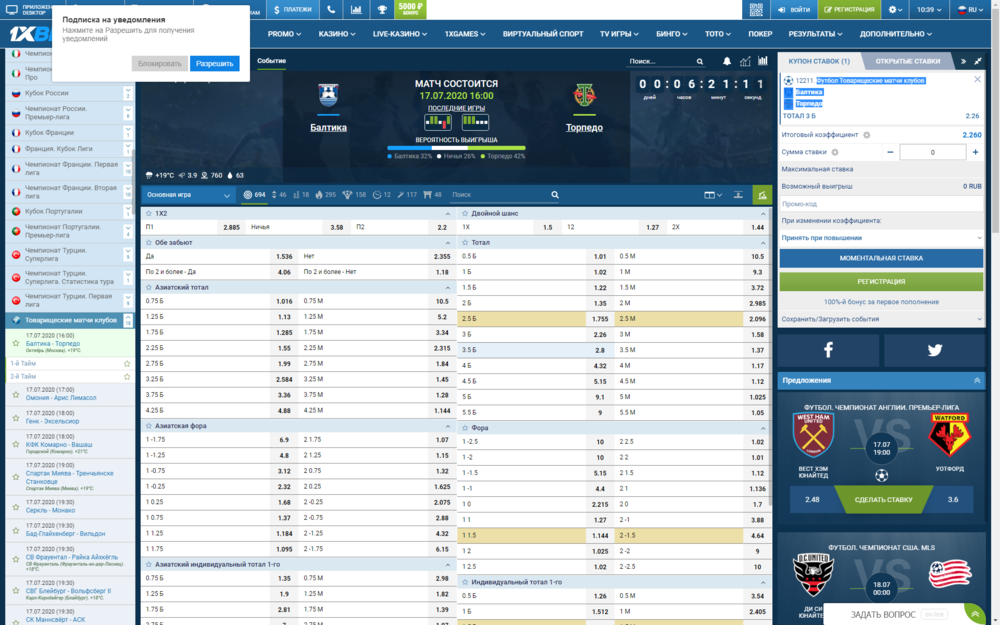Screen dimensions: 1000x625
Task: Click the Промо-код input field
Action: (x=881, y=204)
